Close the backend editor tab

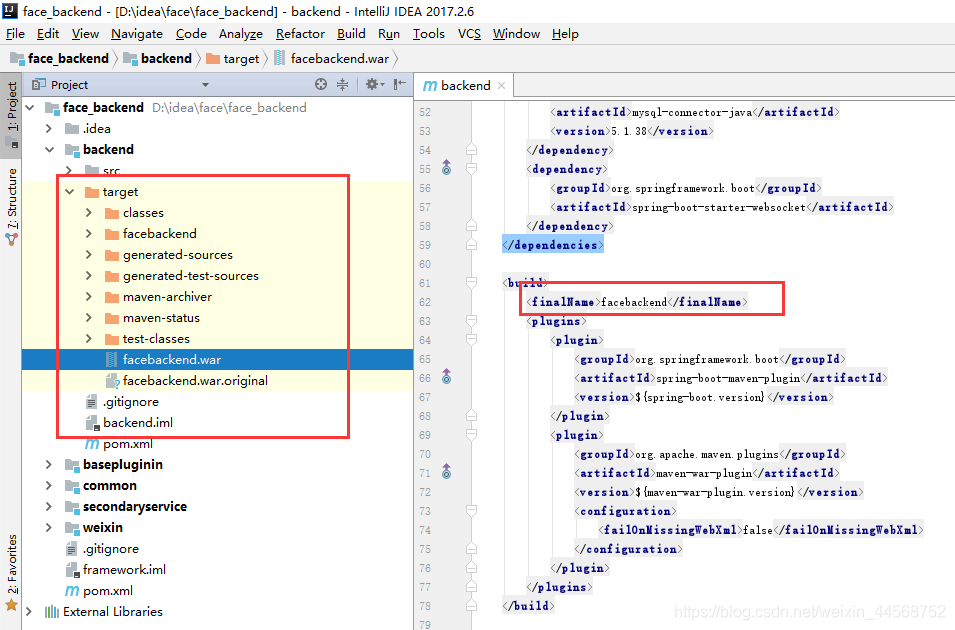pos(501,86)
